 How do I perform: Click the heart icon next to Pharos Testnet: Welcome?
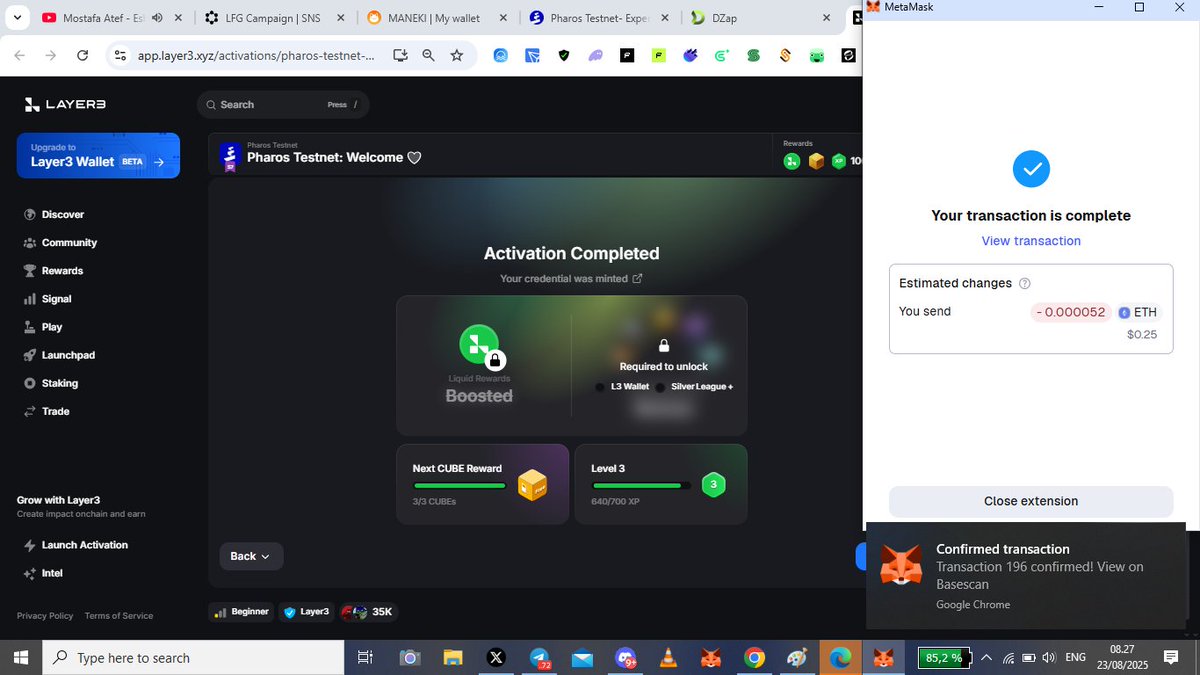(414, 157)
